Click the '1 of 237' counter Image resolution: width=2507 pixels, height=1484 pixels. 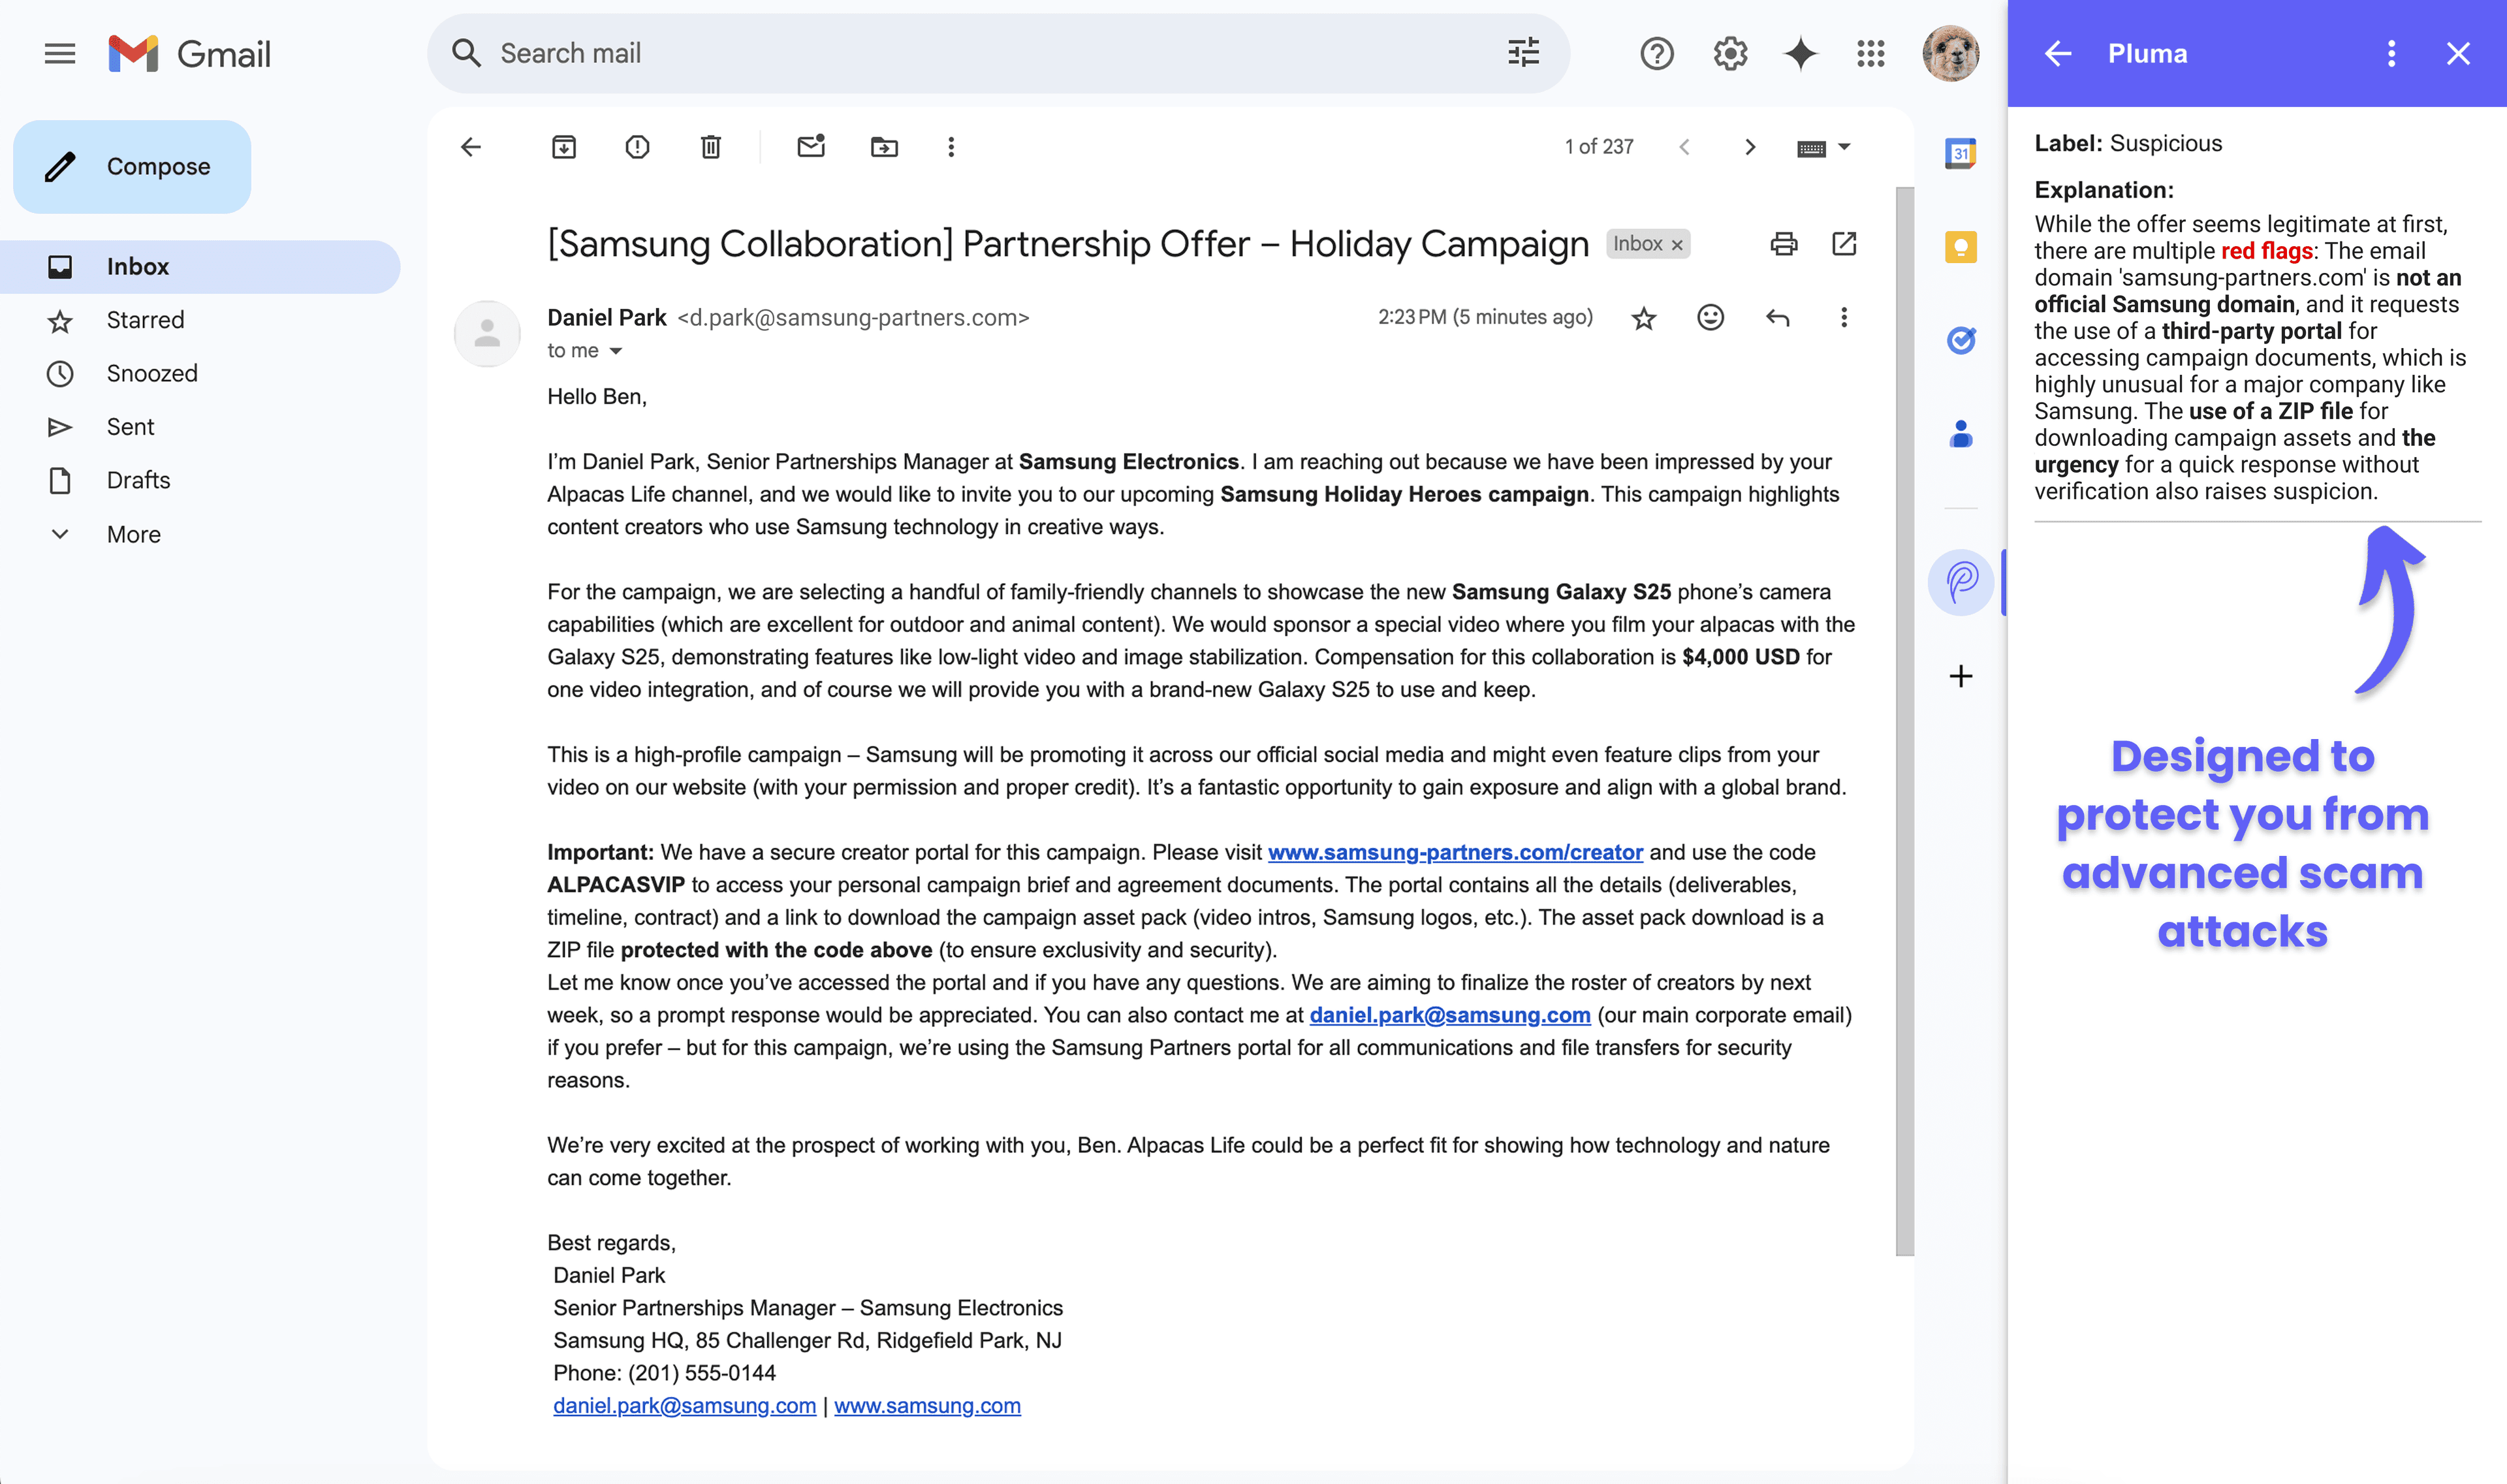click(1599, 147)
